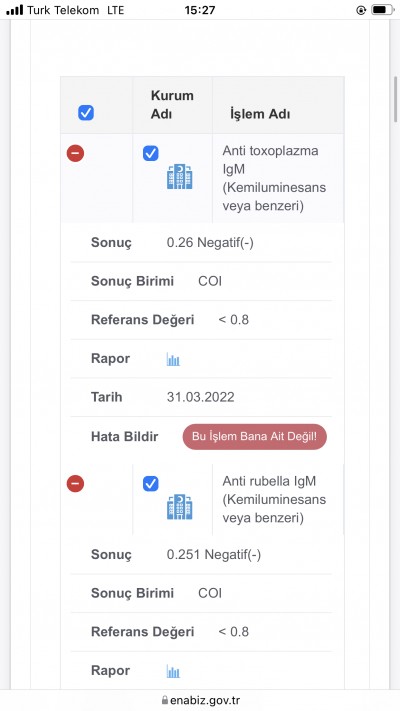The width and height of the screenshot is (400, 711).
Task: Sort by the İşlem Adı column header
Action: click(x=260, y=114)
